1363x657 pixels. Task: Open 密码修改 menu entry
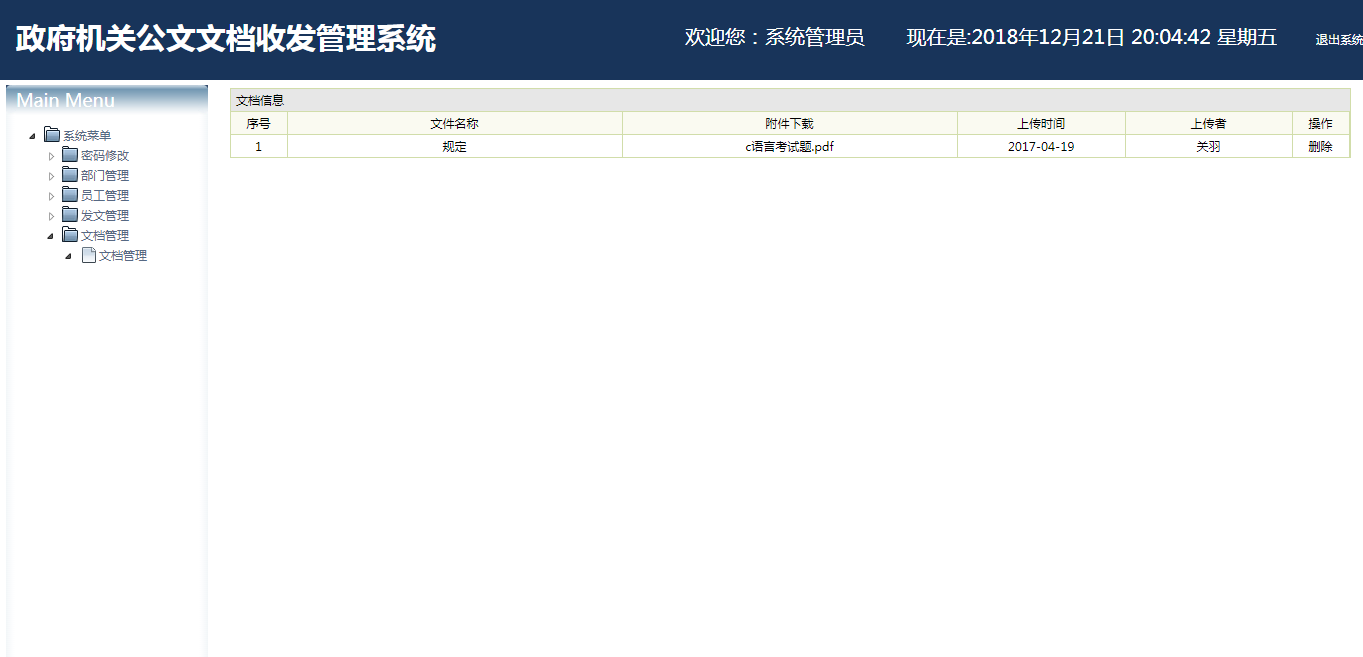[105, 156]
